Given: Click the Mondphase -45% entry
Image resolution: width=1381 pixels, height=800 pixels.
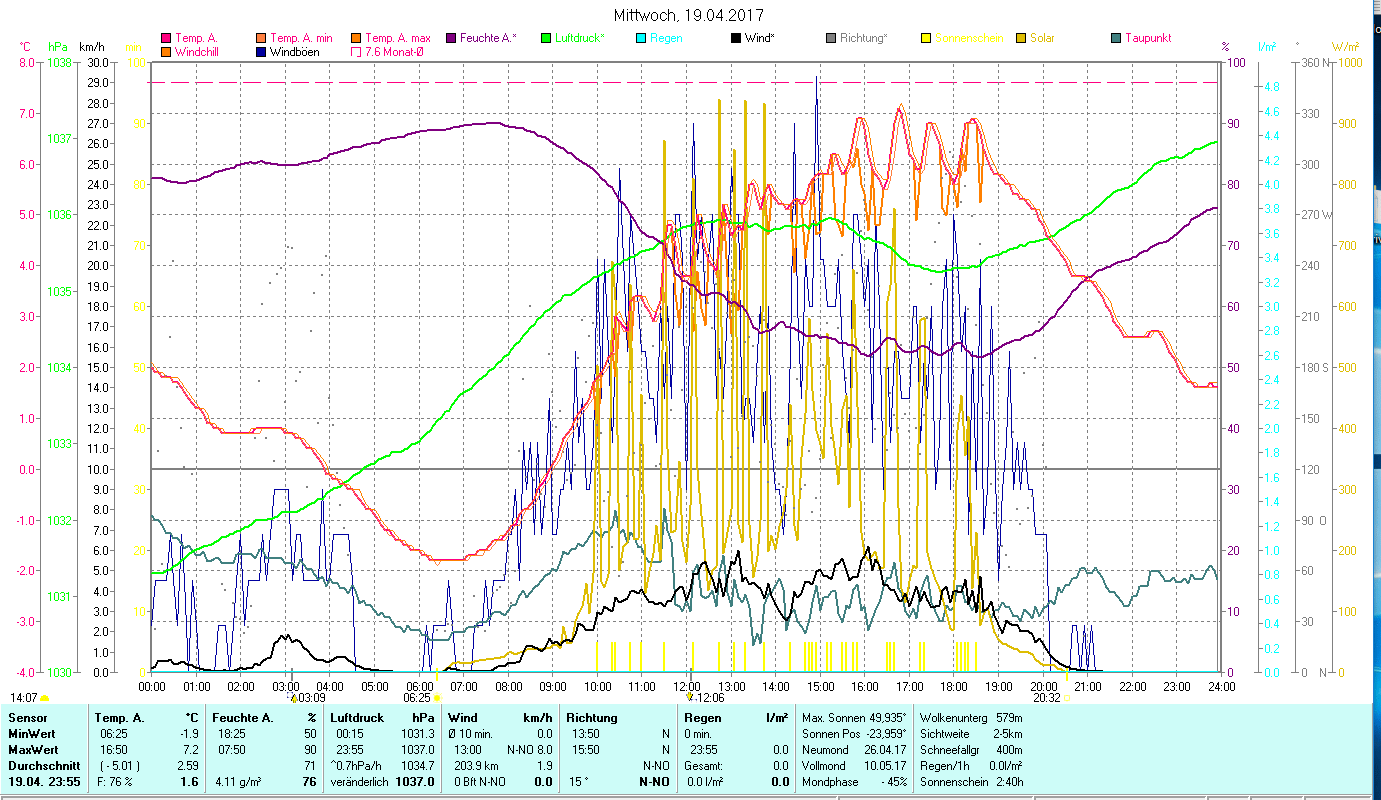Looking at the screenshot, I should (855, 782).
